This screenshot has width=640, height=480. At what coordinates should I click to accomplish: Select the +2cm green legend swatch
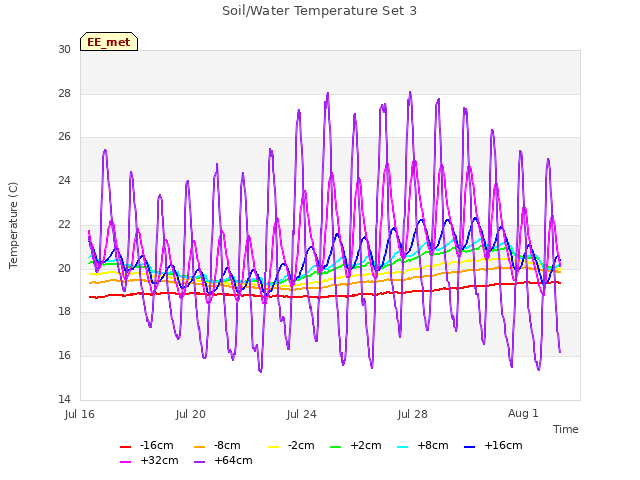coord(336,447)
